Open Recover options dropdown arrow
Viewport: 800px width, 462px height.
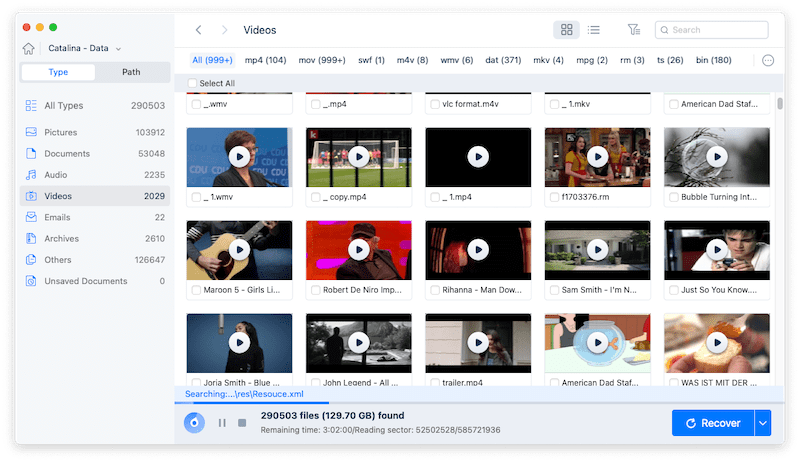point(763,423)
